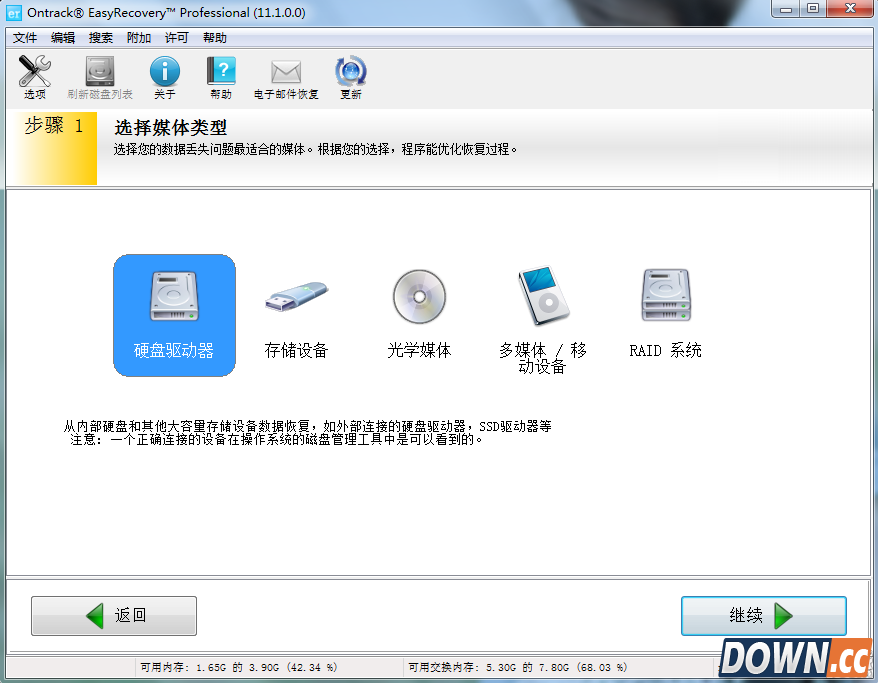Check updates with the 更新 icon
The image size is (878, 683).
point(350,77)
